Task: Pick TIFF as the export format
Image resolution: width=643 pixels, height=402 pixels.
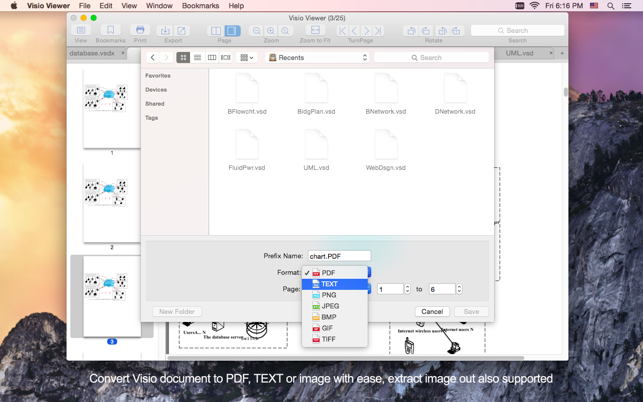Action: (328, 339)
